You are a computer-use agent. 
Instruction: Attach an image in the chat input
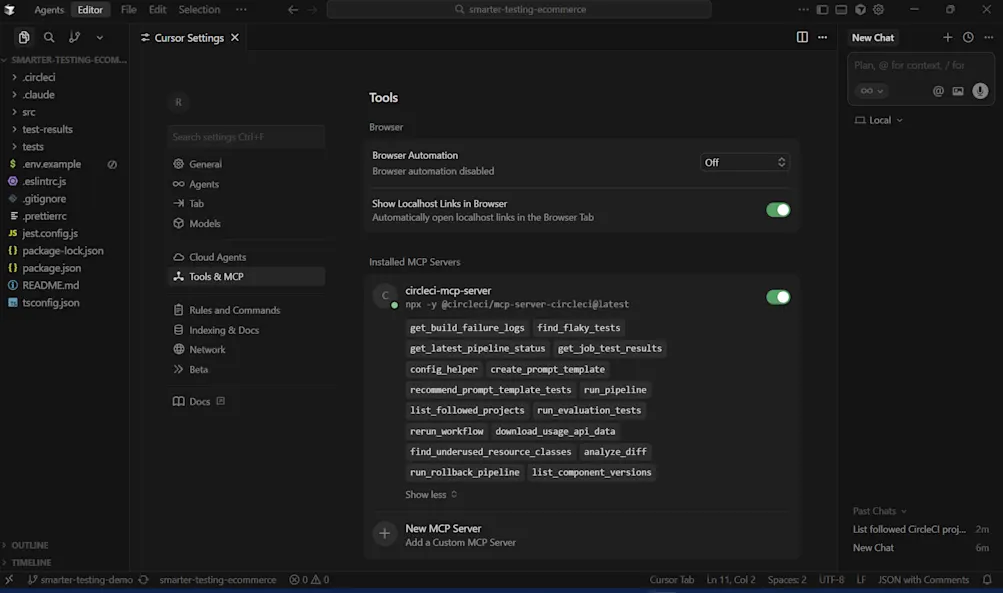958,90
